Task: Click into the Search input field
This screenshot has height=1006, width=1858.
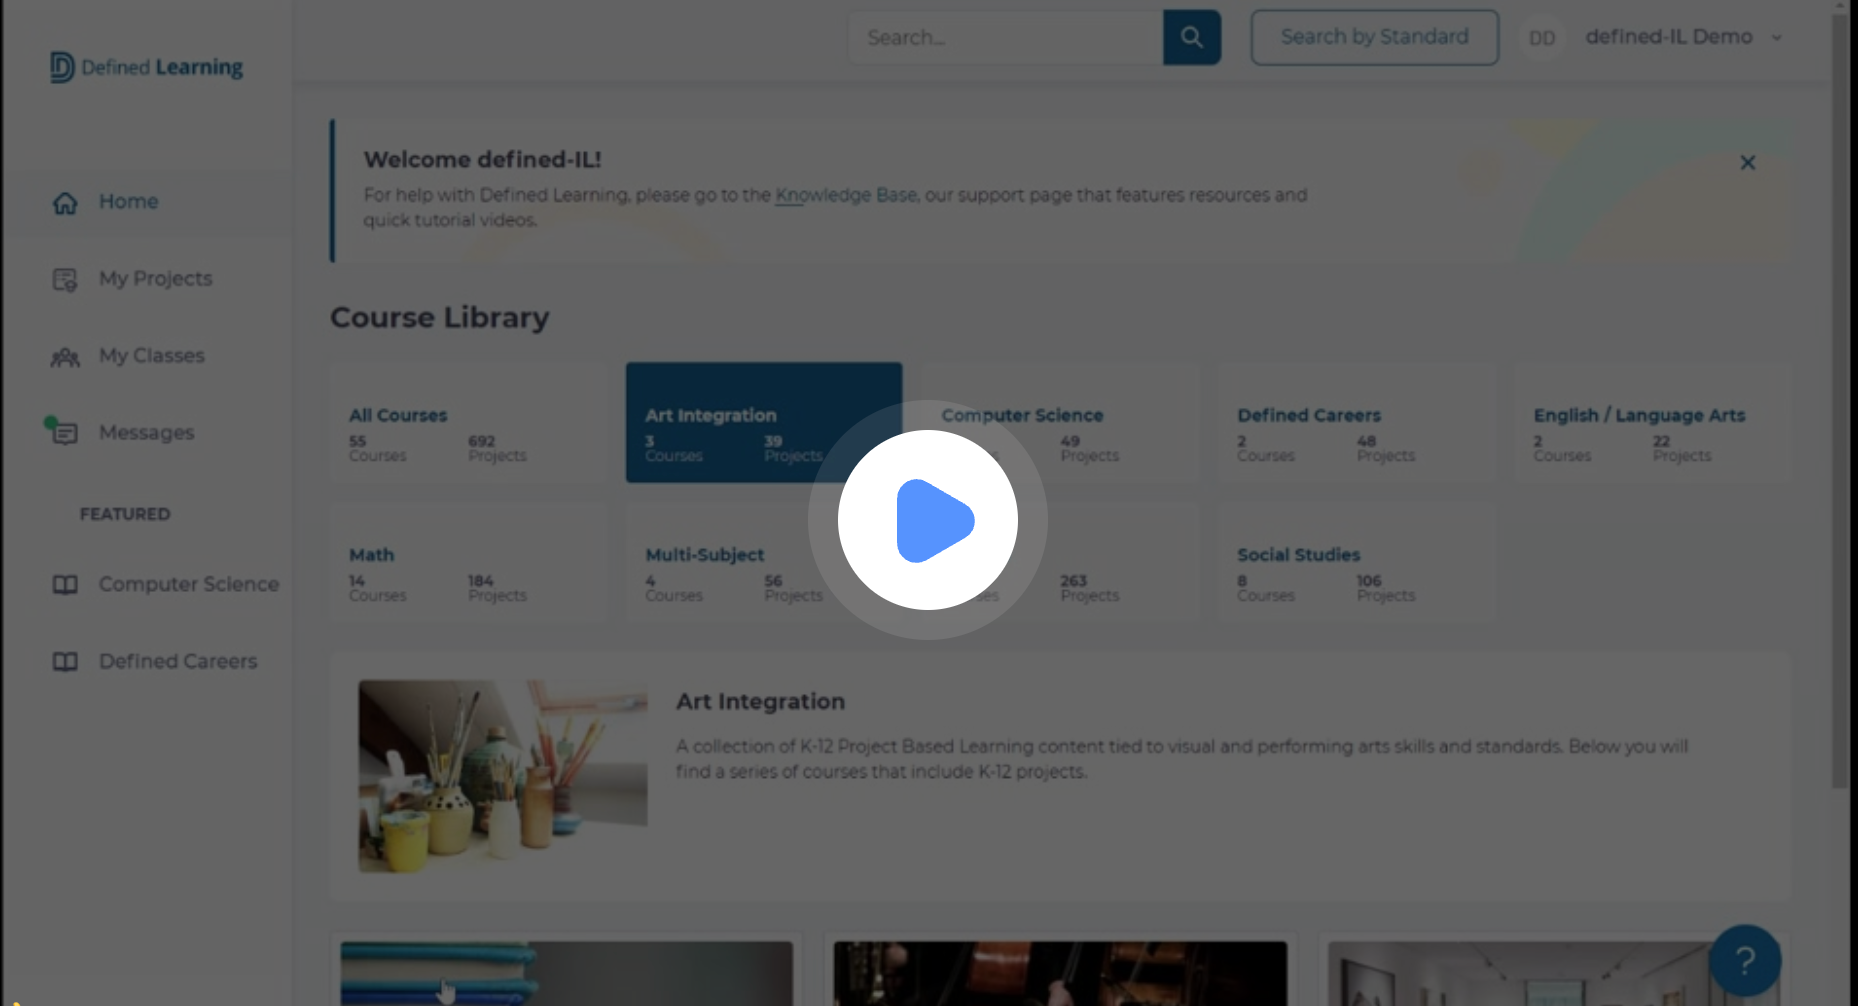Action: pos(1006,37)
